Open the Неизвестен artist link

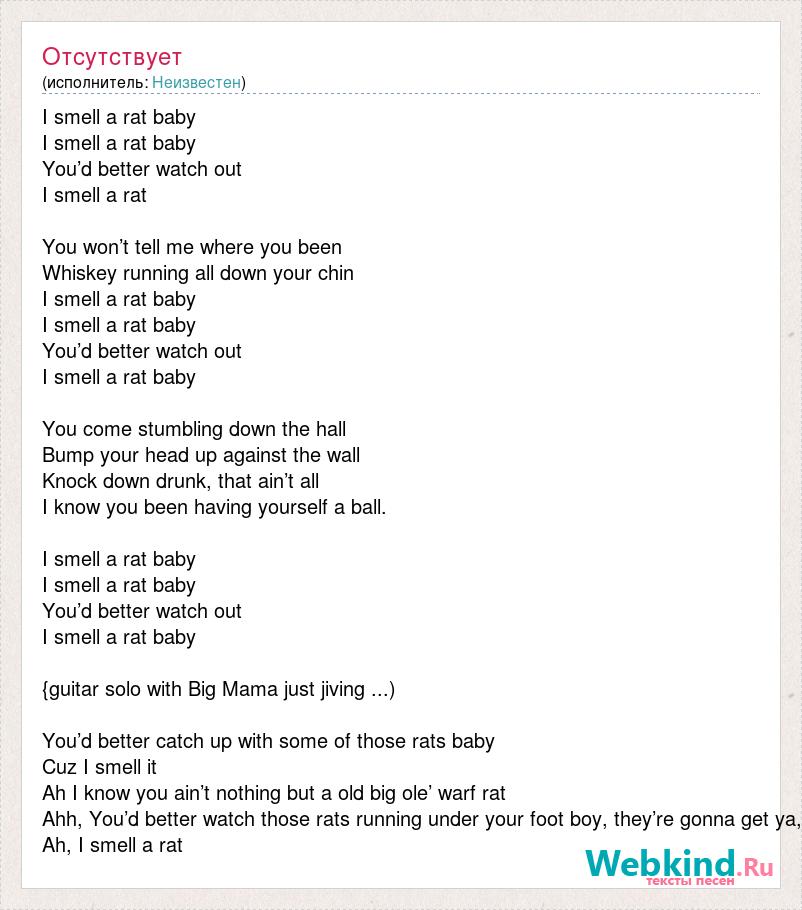pos(196,82)
